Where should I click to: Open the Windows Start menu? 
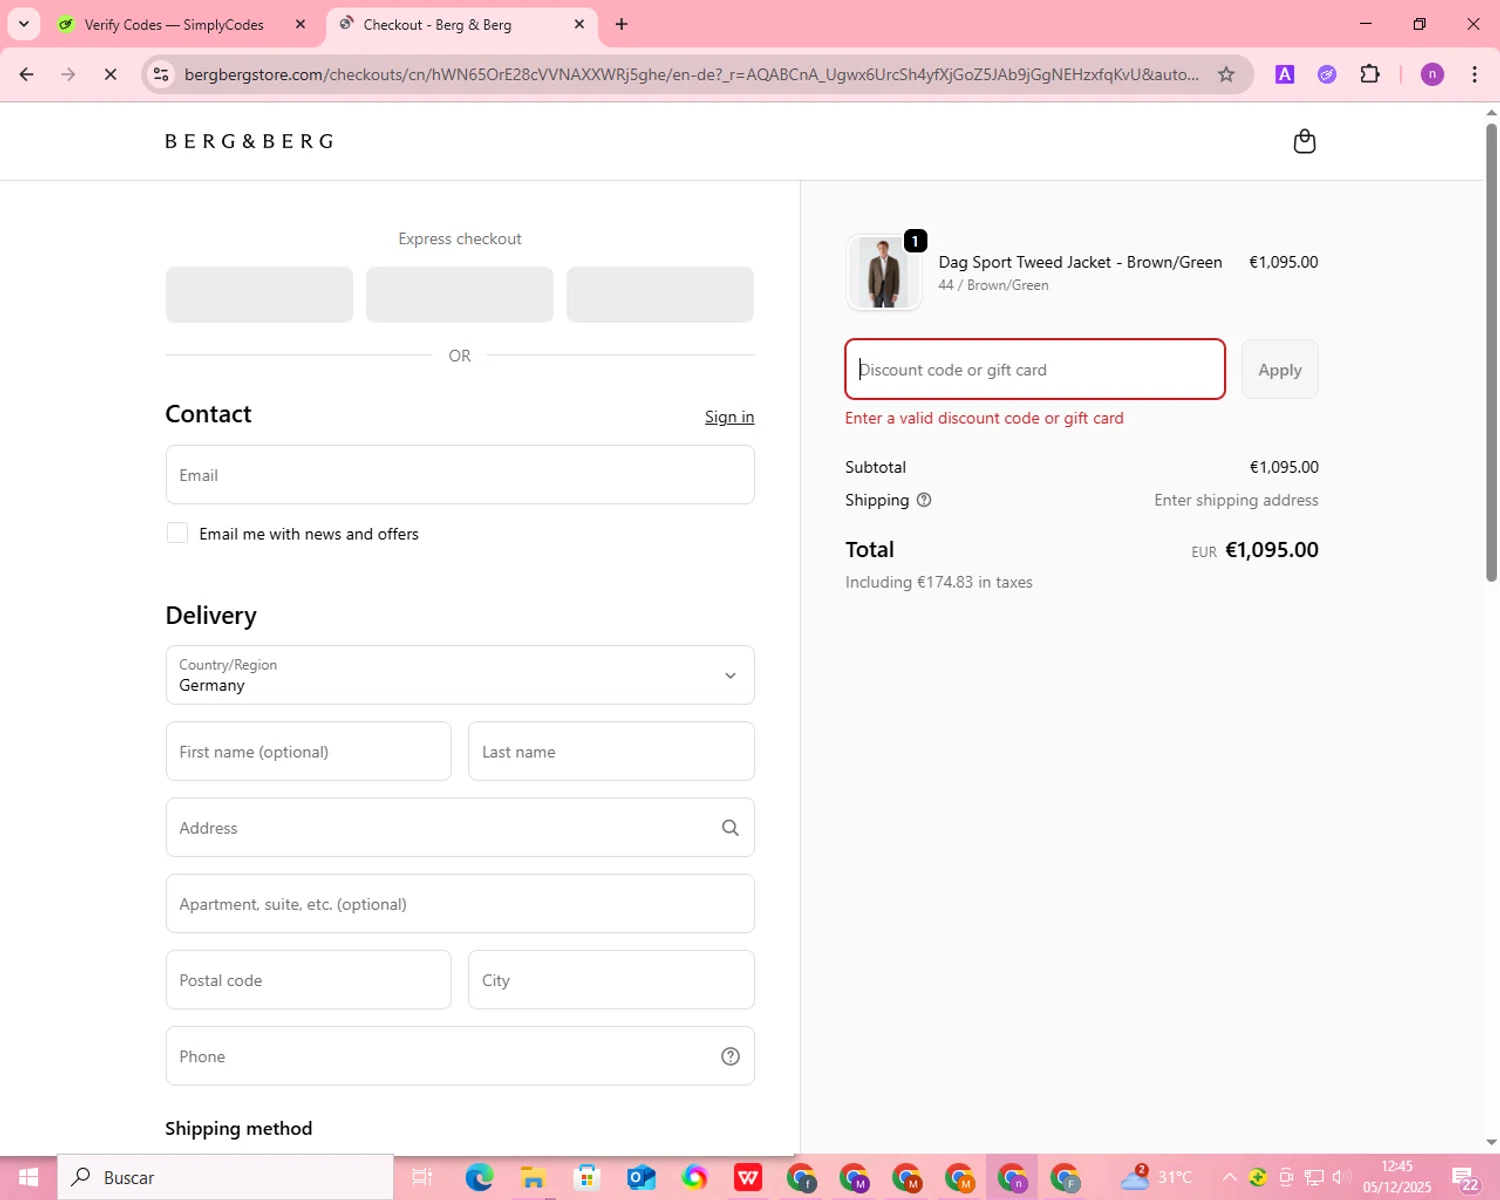click(28, 1177)
